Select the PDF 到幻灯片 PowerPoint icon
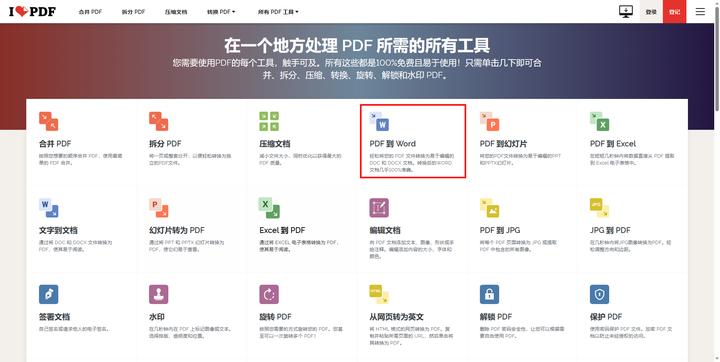The width and height of the screenshot is (720, 362). pyautogui.click(x=489, y=121)
